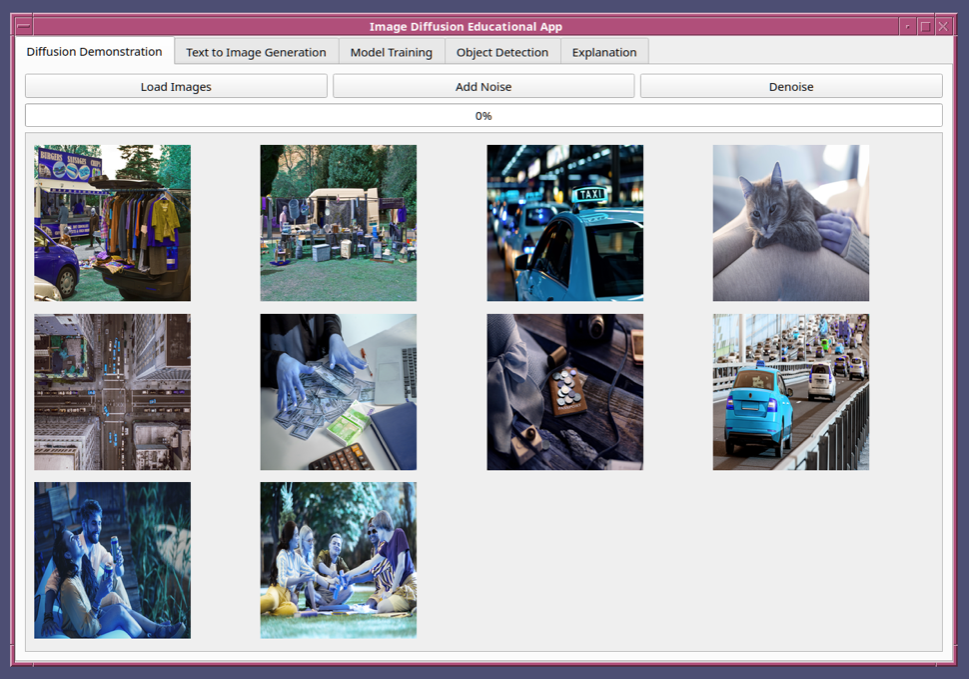Go to the Explanation tab
The image size is (969, 679).
click(x=604, y=52)
